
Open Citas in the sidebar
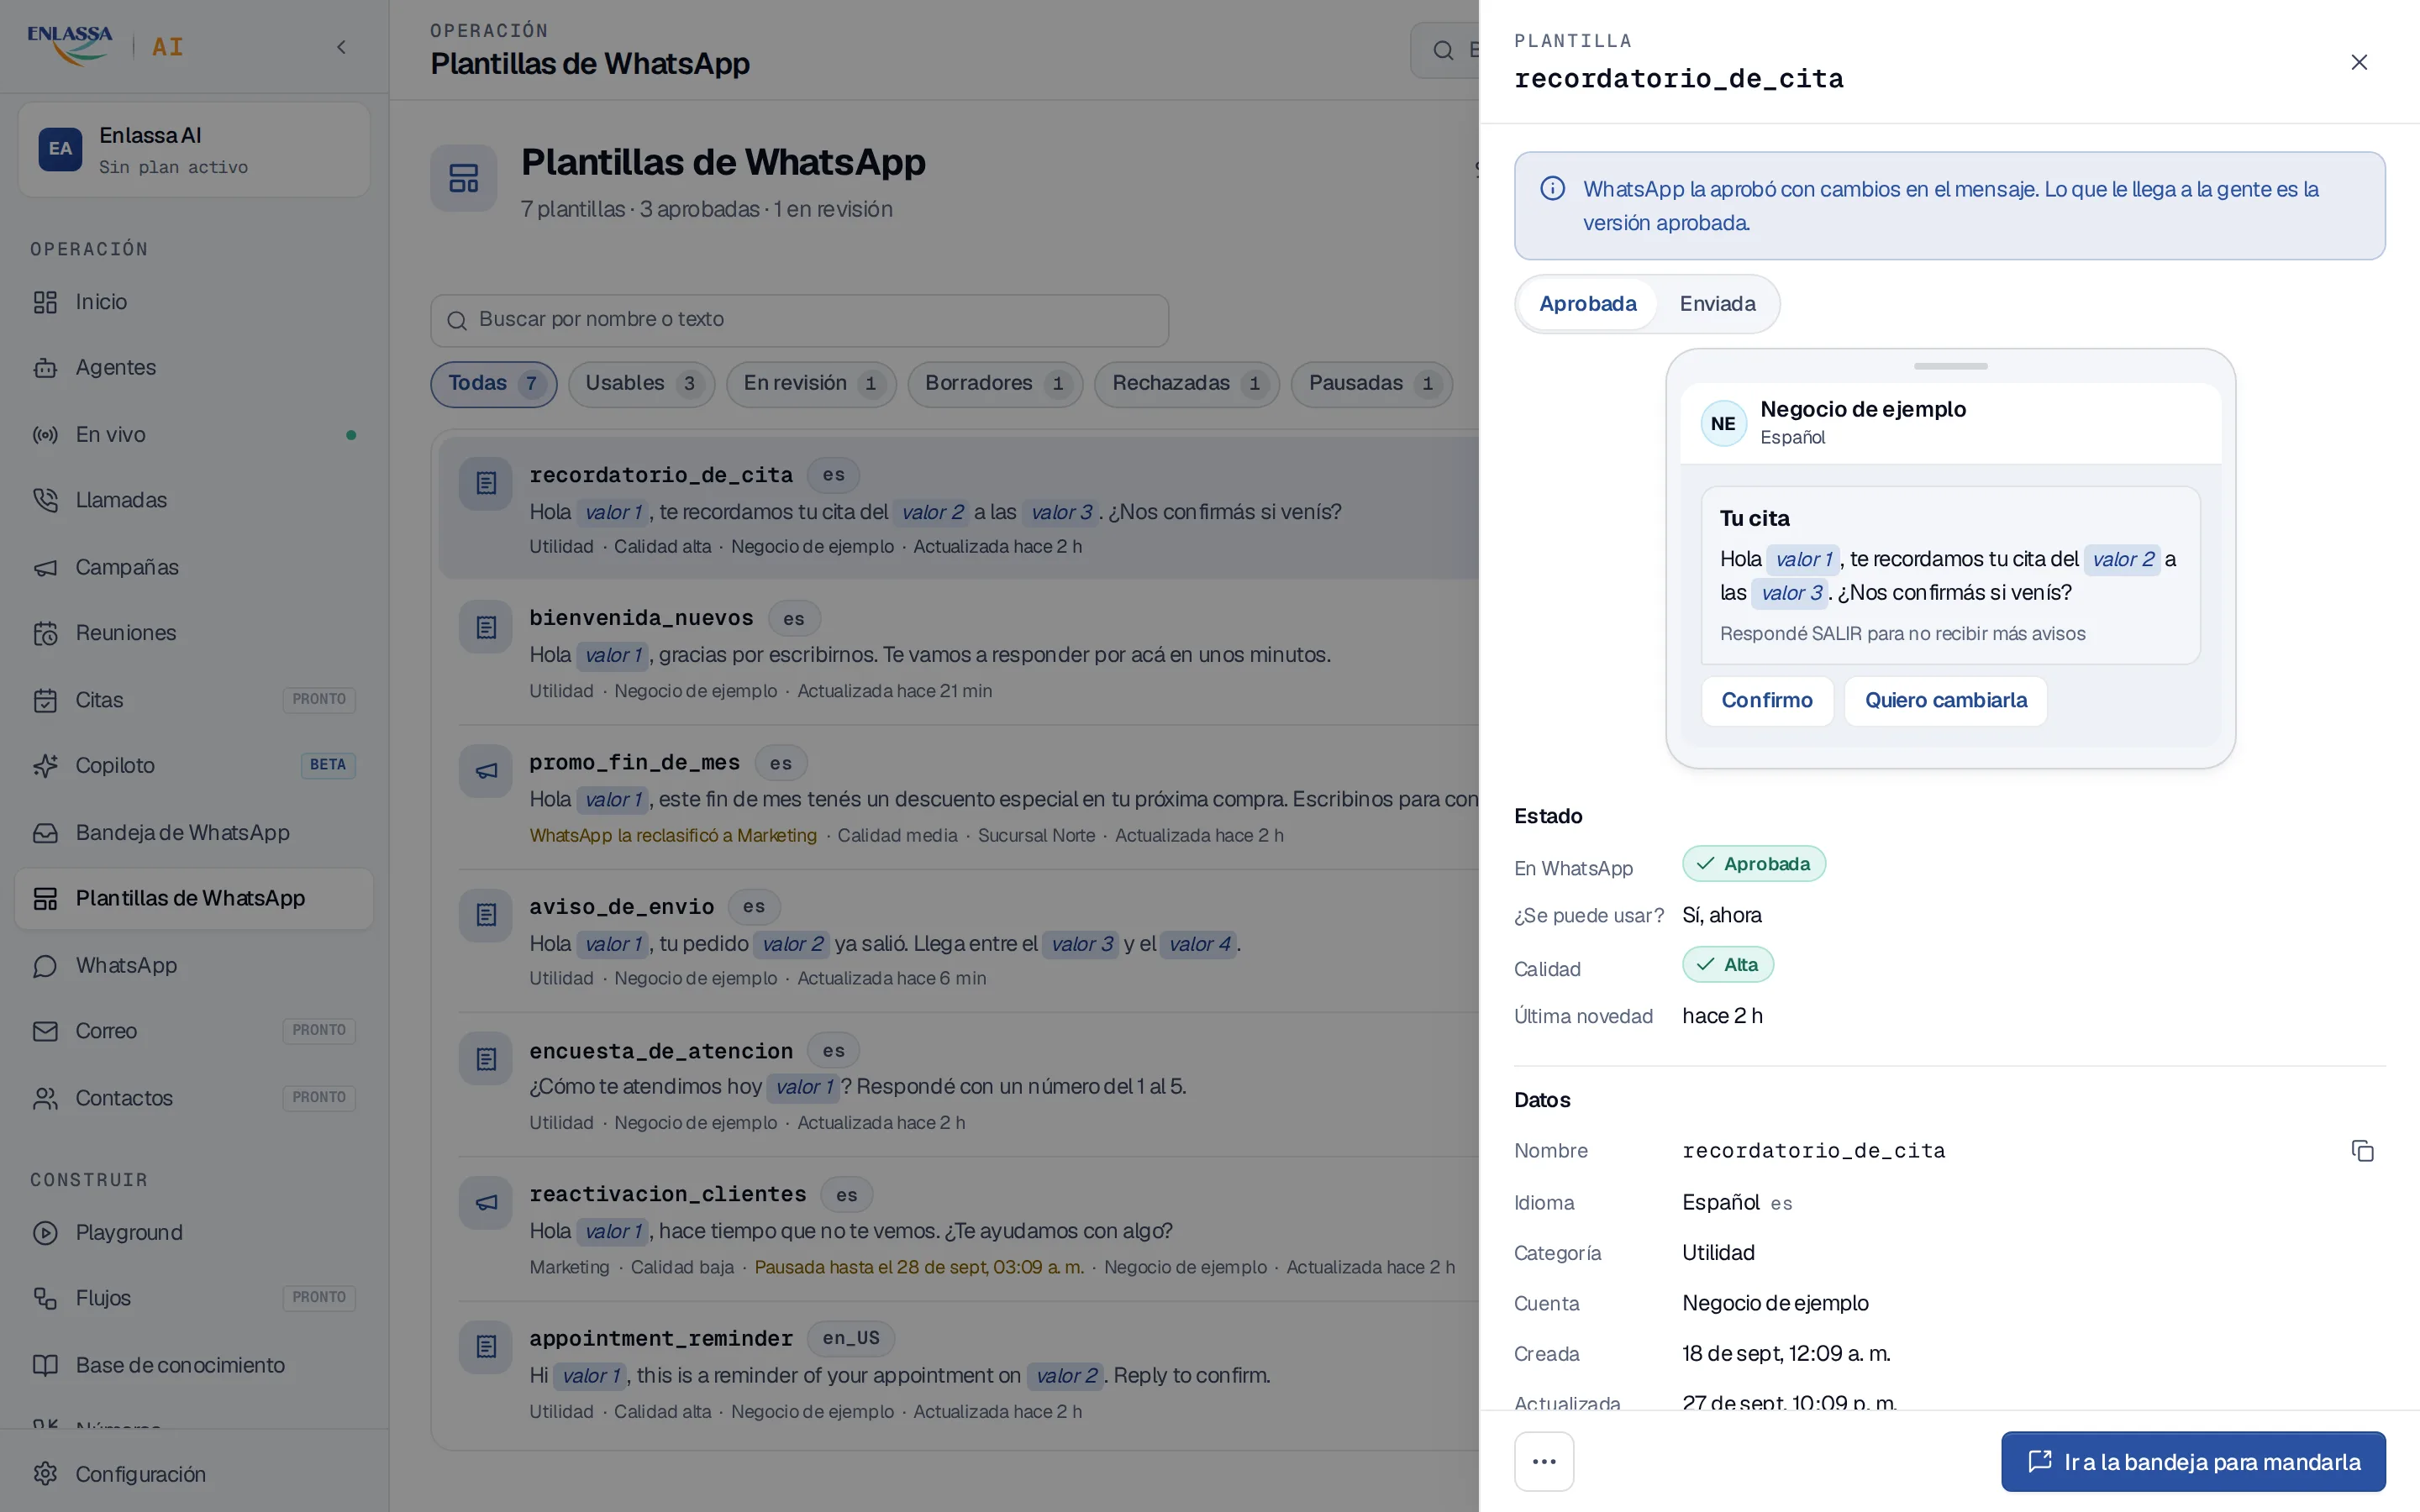pyautogui.click(x=194, y=700)
